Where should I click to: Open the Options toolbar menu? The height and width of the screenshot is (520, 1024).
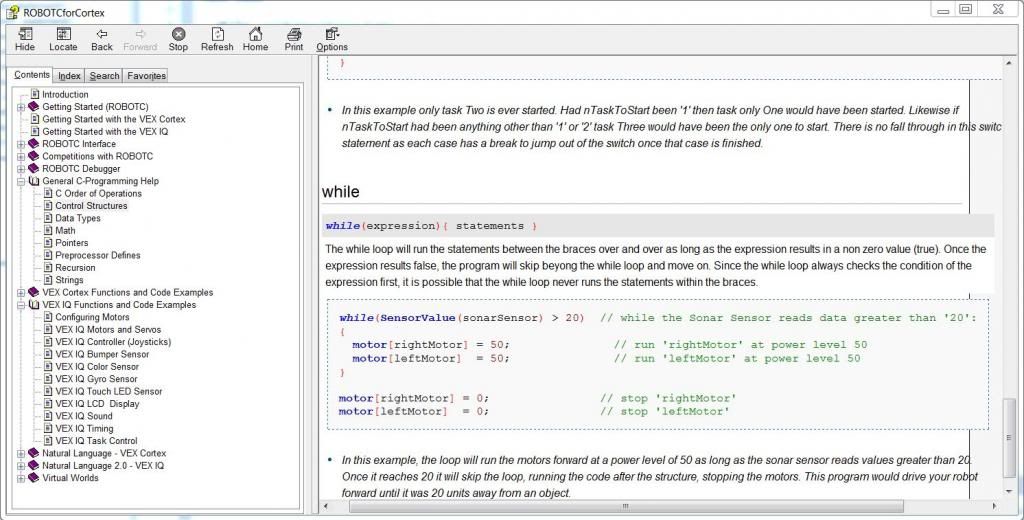(332, 39)
